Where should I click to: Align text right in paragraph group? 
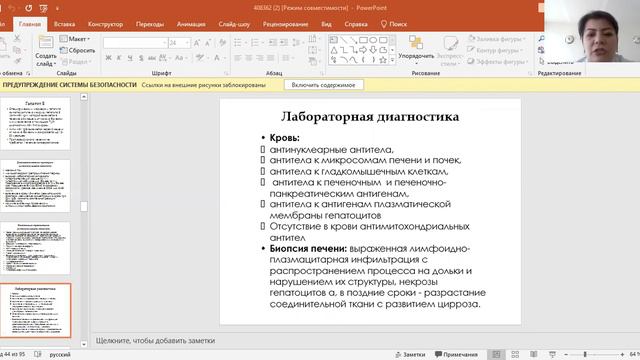point(260,58)
